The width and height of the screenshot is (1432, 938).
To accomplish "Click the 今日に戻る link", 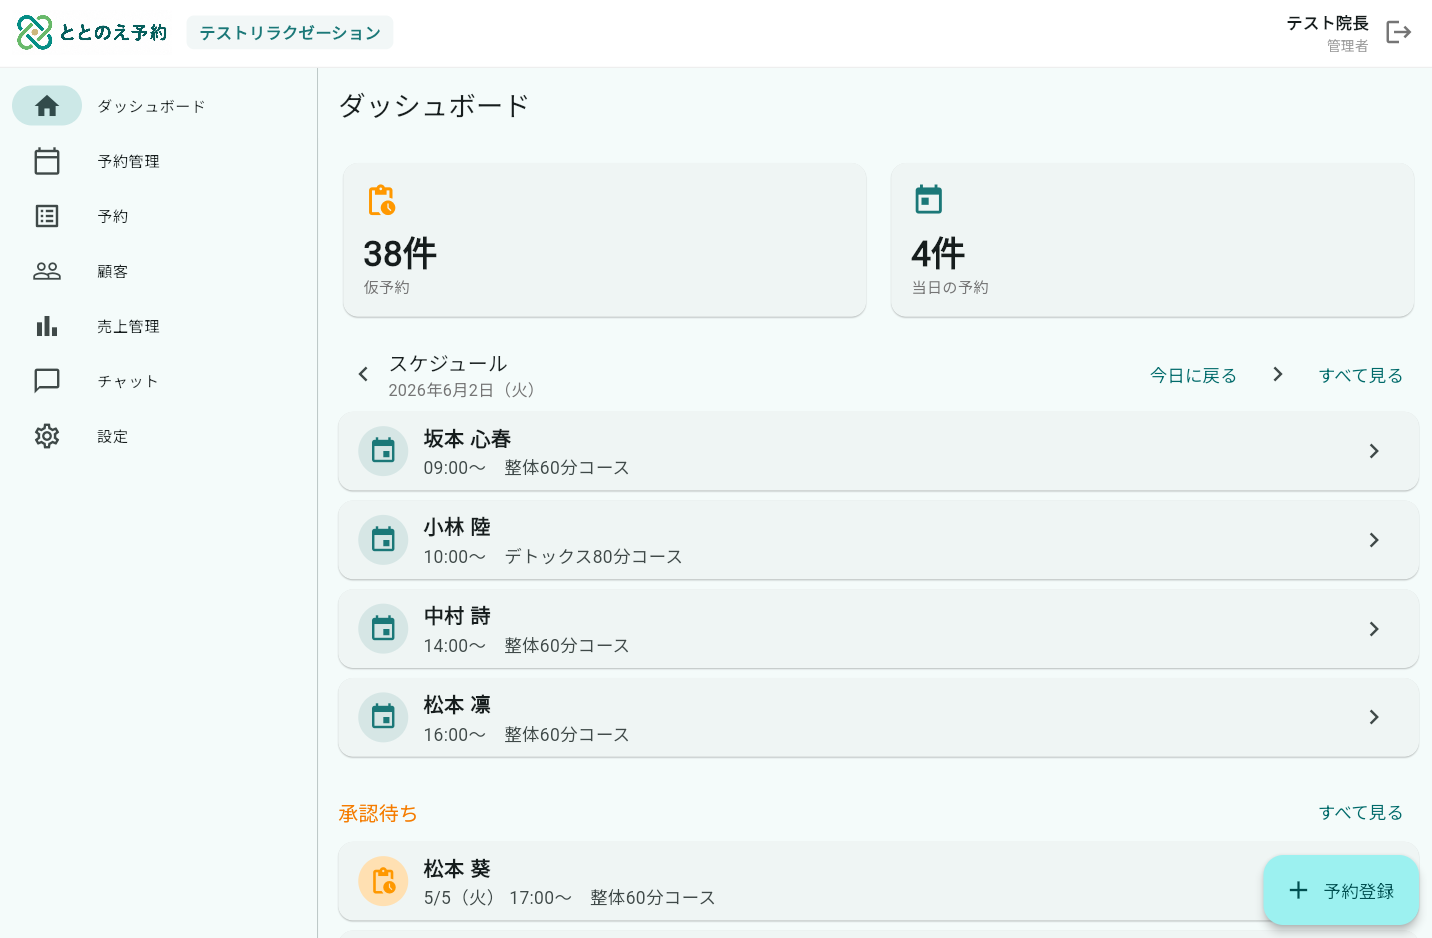I will point(1193,375).
